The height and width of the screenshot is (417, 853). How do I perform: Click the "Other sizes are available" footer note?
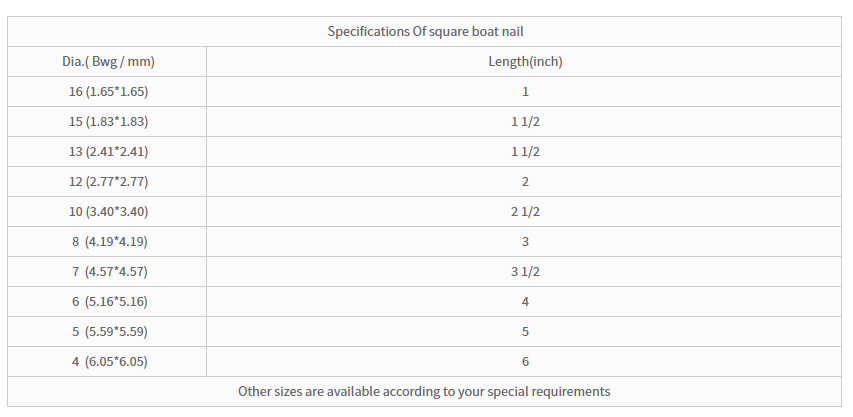(424, 391)
